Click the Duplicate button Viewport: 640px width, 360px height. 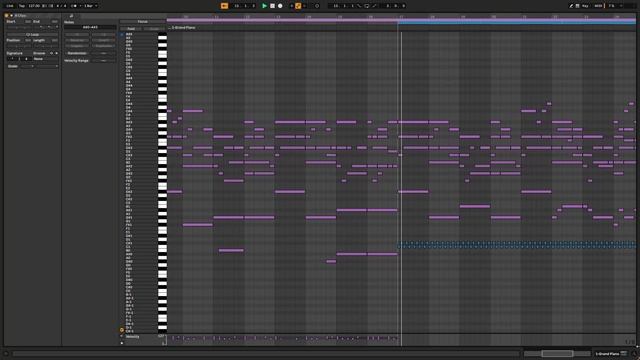[x=103, y=46]
